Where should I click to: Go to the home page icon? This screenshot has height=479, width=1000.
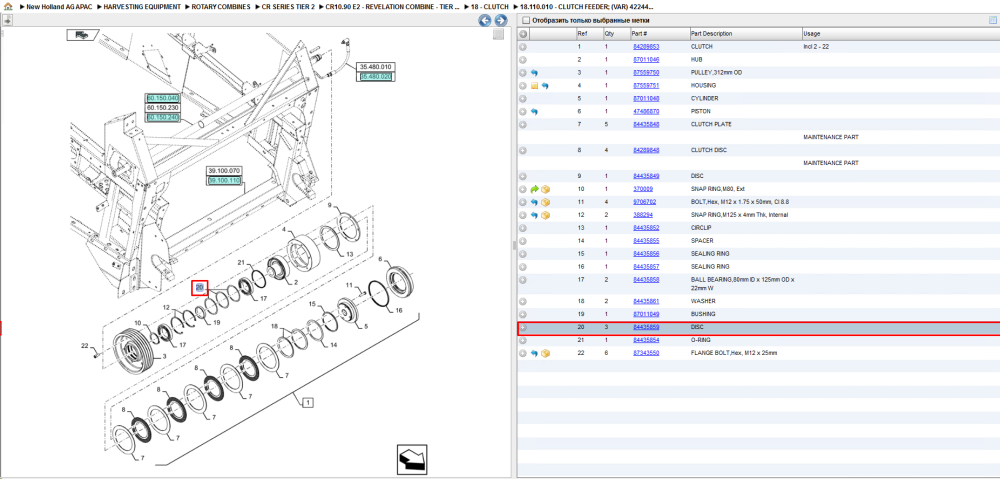point(8,6)
